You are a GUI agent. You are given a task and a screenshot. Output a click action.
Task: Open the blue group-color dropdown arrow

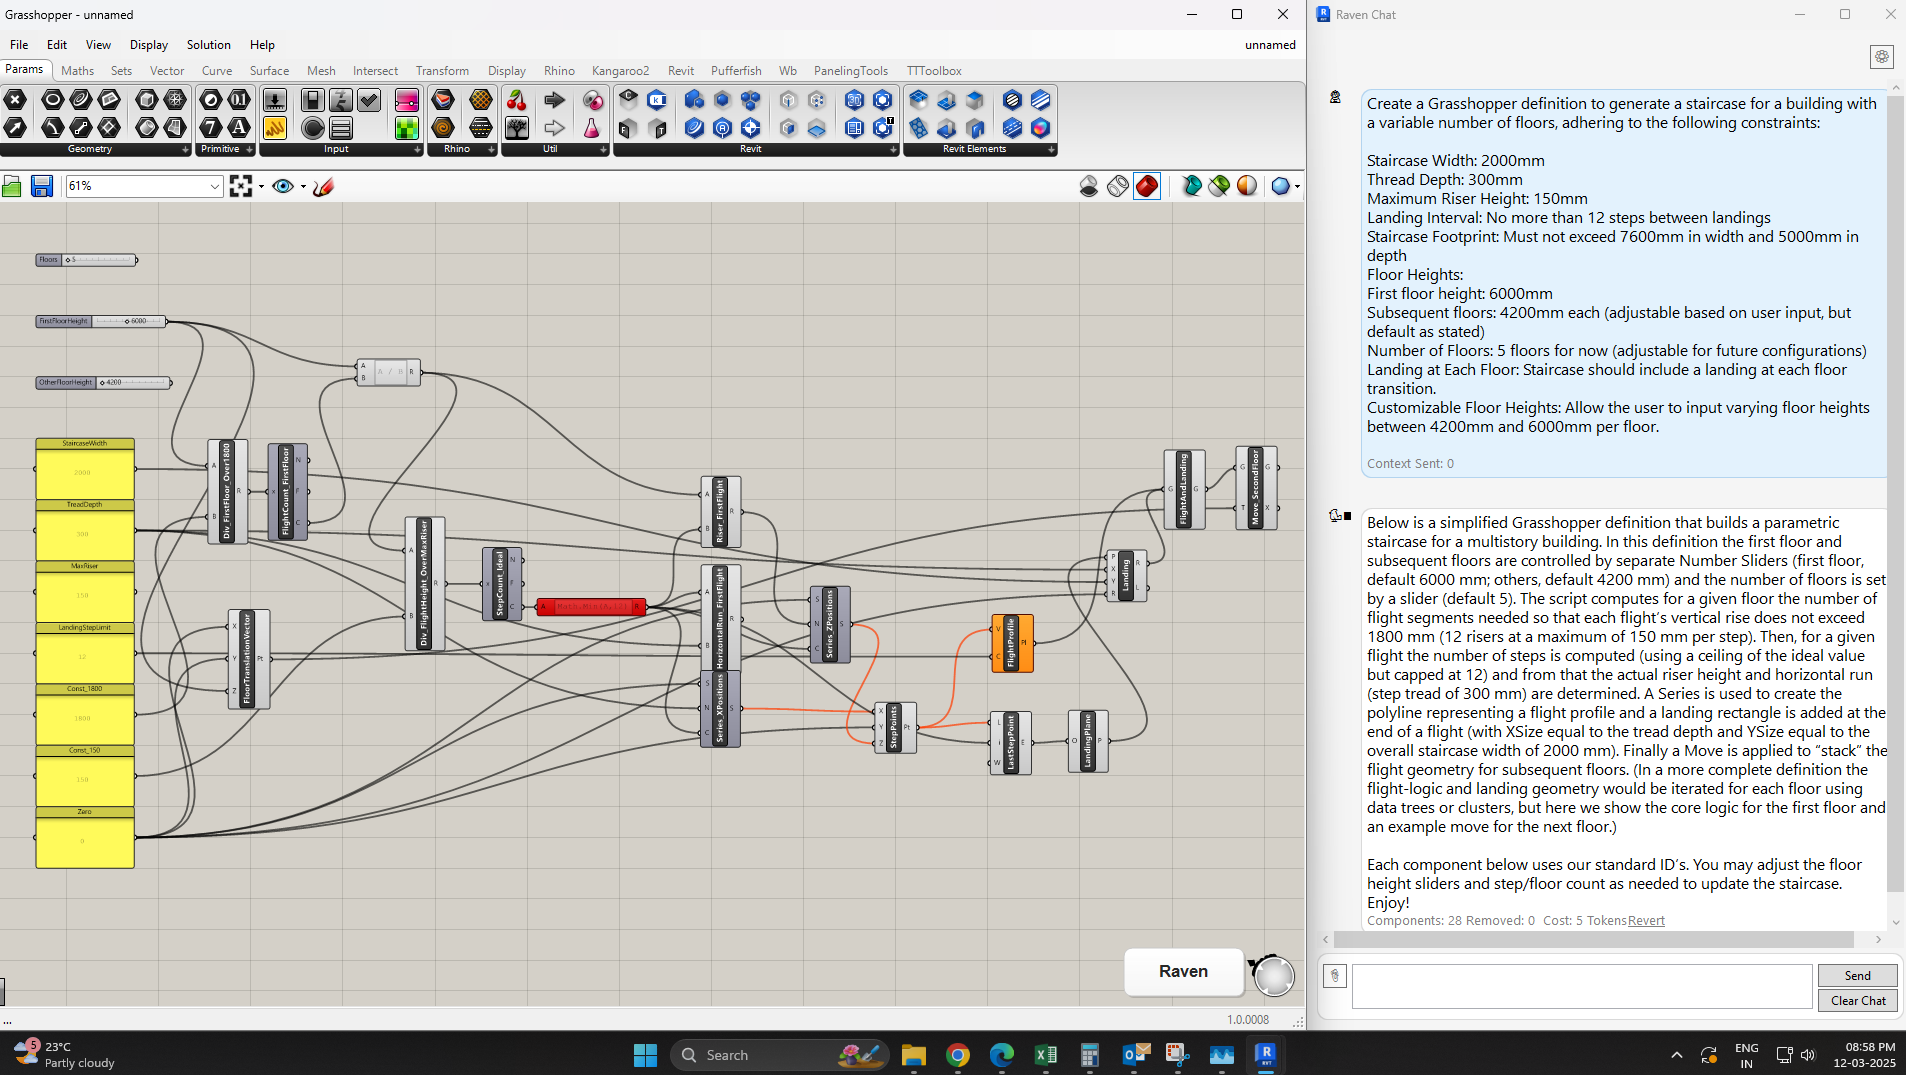click(x=1297, y=186)
